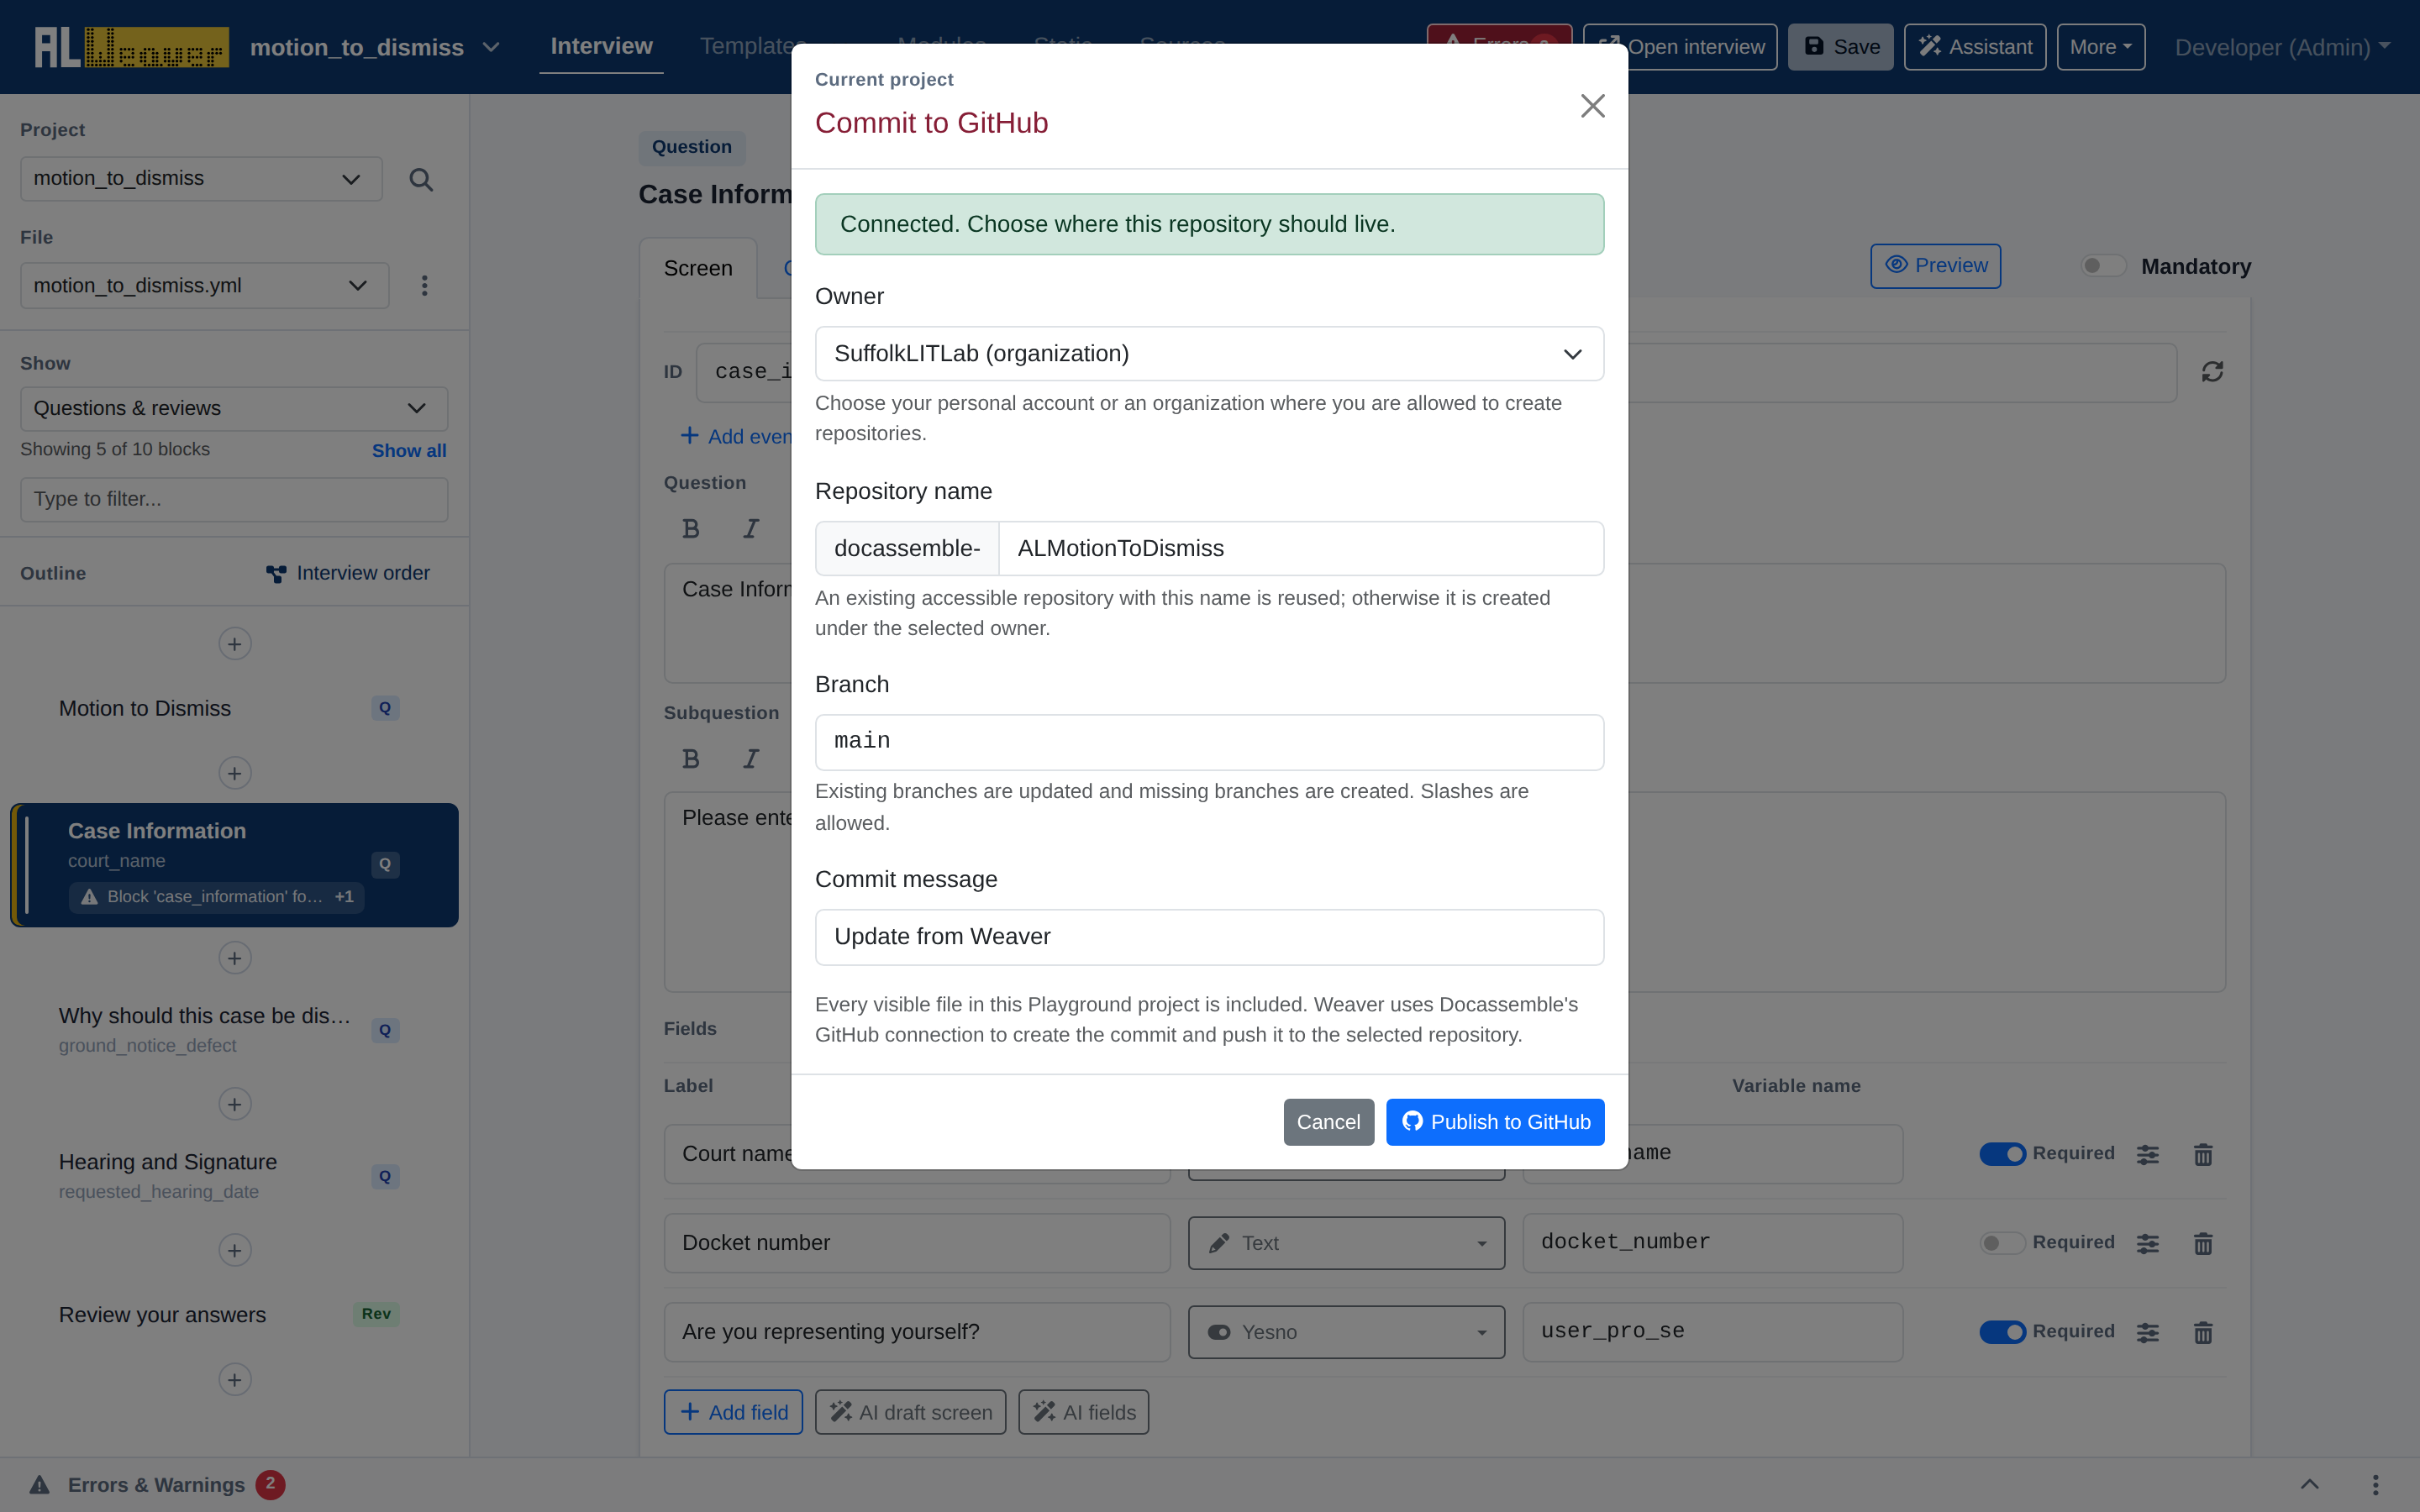Click Add field button
This screenshot has width=2420, height=1512.
pyautogui.click(x=733, y=1412)
